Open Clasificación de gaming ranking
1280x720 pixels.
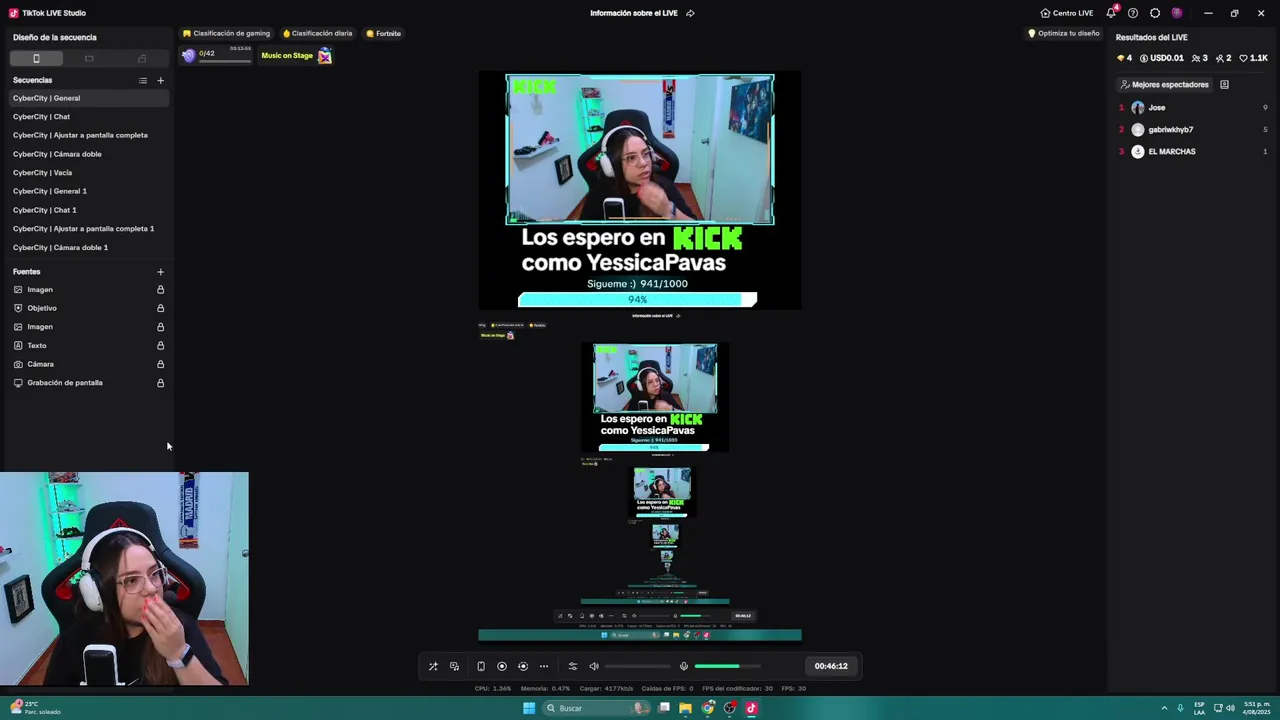[226, 33]
